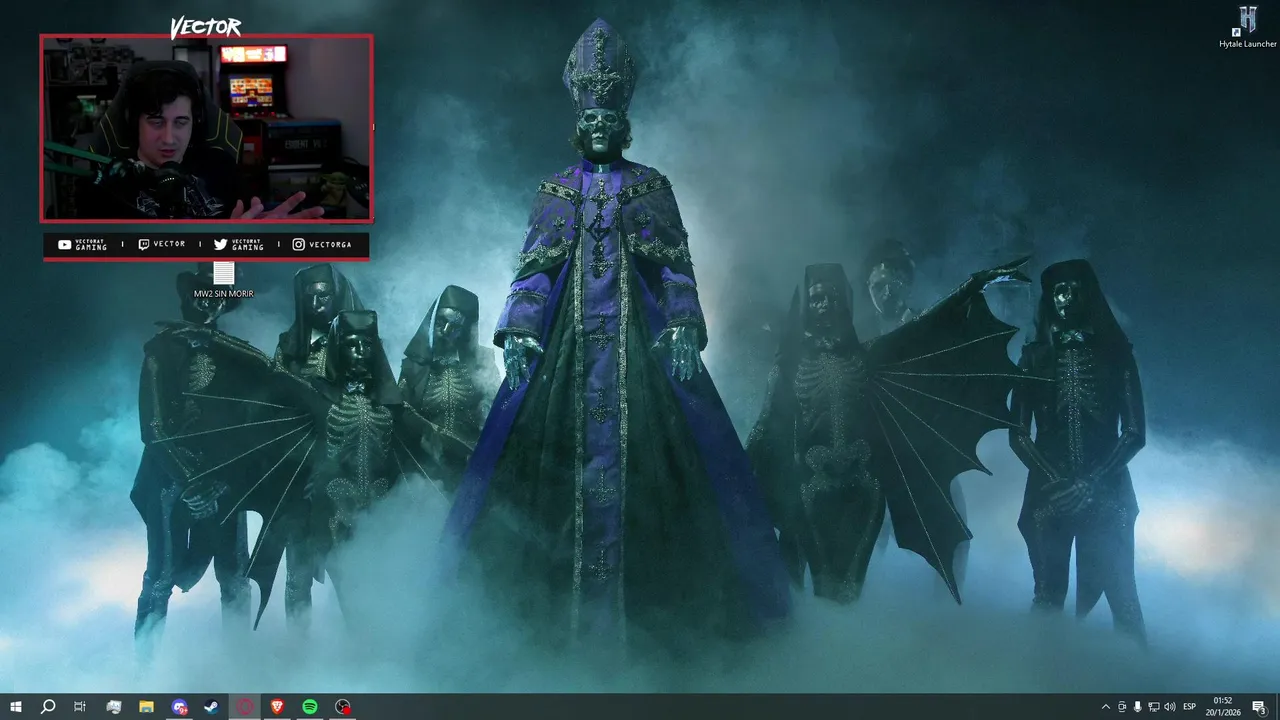The image size is (1280, 720).
Task: Open Spotify from the taskbar
Action: (310, 707)
